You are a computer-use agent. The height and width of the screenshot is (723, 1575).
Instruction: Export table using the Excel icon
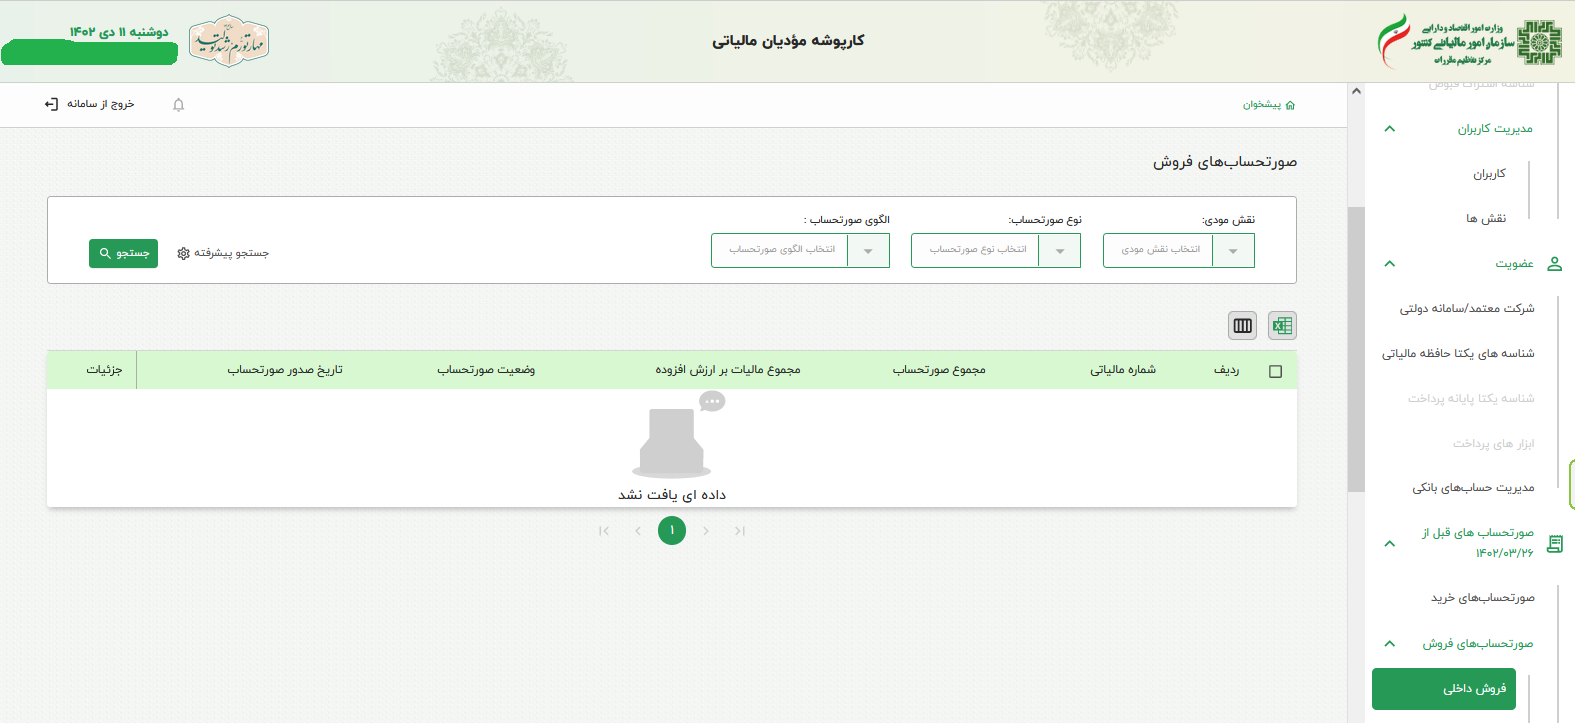click(x=1282, y=326)
